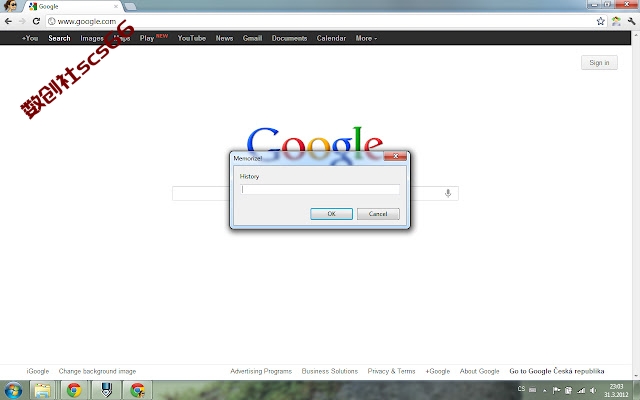Open Advertising Programs link
Viewport: 640px width, 400px height.
pyautogui.click(x=261, y=371)
